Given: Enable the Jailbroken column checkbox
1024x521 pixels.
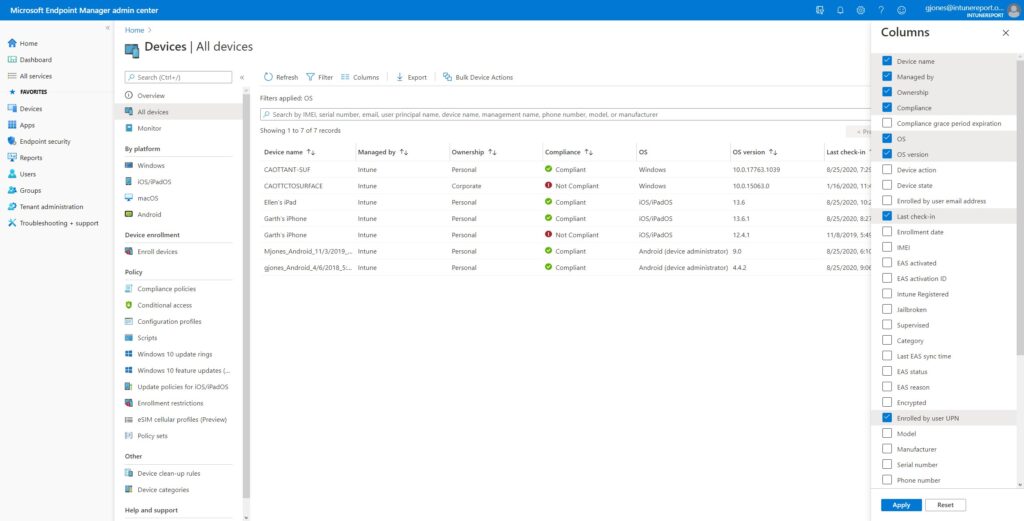Looking at the screenshot, I should point(887,310).
